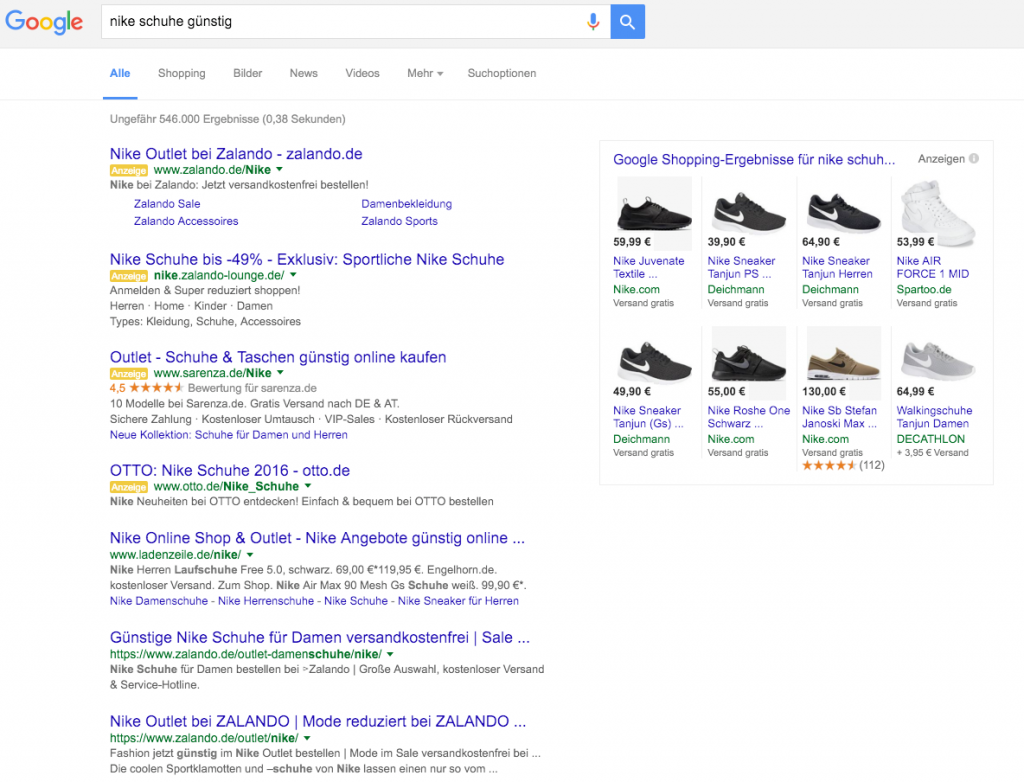Open the News tab
The width and height of the screenshot is (1024, 782).
304,73
